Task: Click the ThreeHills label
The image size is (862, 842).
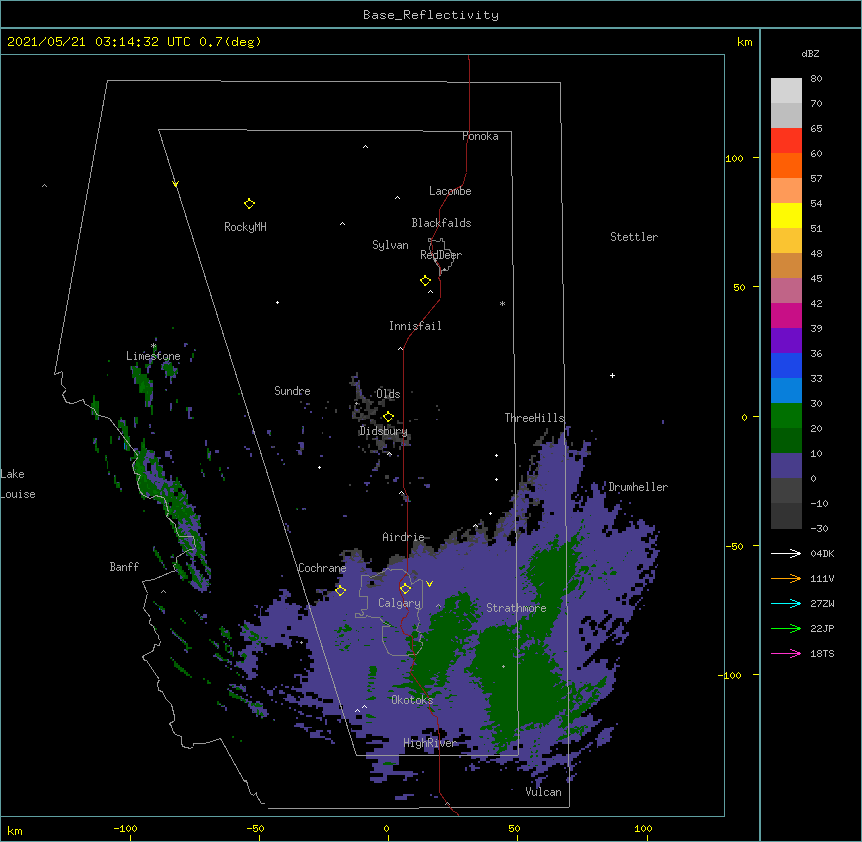Action: pyautogui.click(x=534, y=418)
